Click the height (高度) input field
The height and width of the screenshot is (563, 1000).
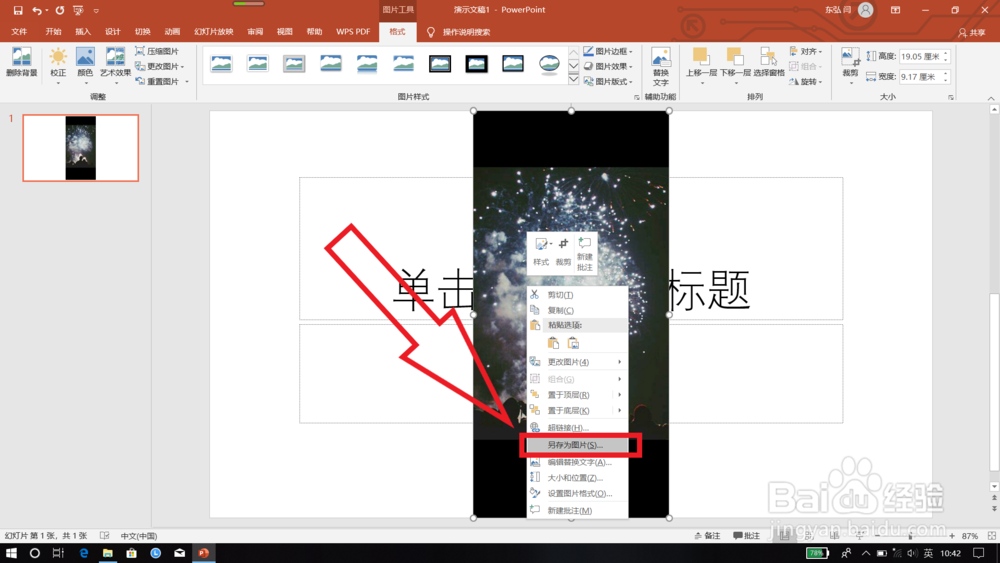coord(920,56)
